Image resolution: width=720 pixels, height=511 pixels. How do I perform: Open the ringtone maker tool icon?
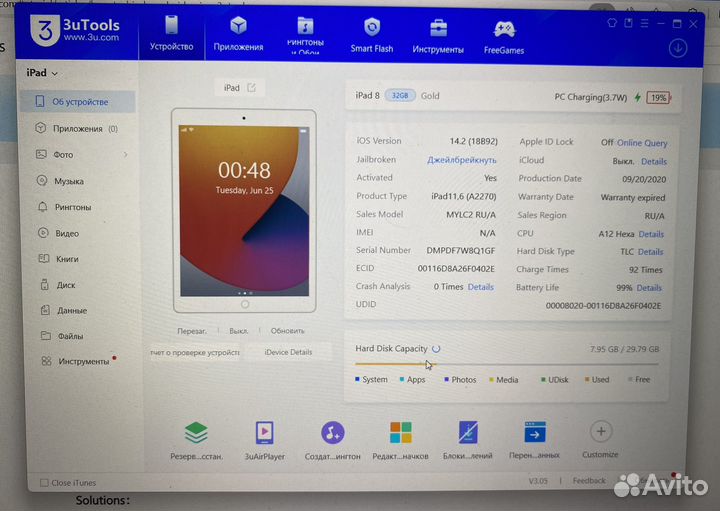point(332,432)
